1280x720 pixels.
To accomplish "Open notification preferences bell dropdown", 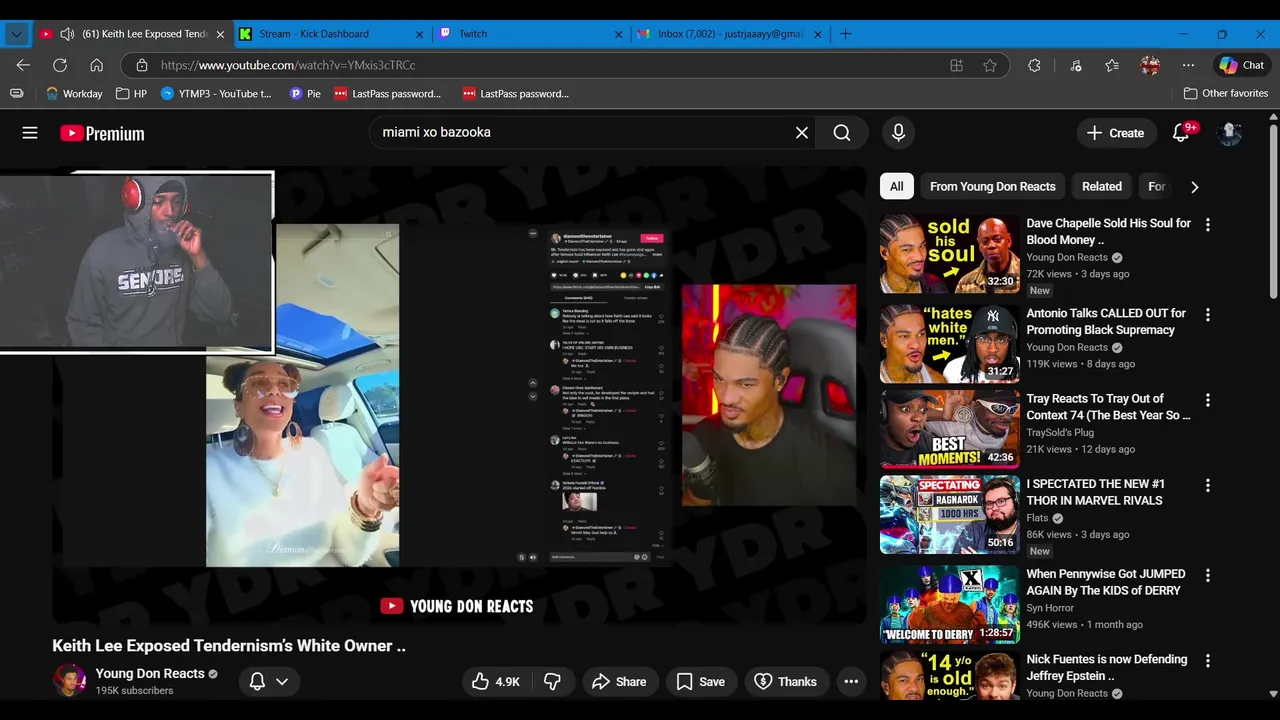I will pos(268,681).
